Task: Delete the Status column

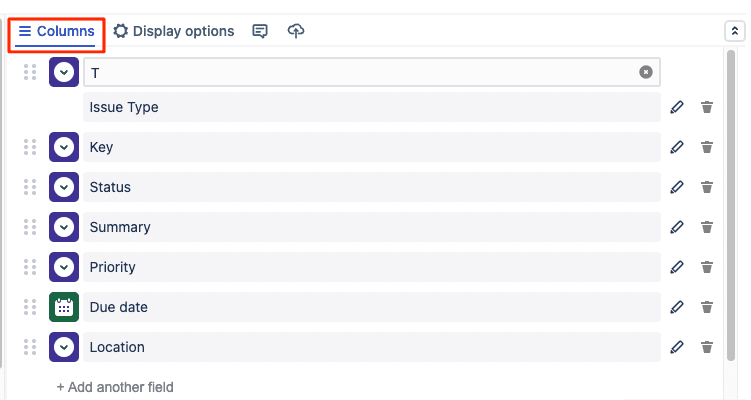Action: click(707, 187)
